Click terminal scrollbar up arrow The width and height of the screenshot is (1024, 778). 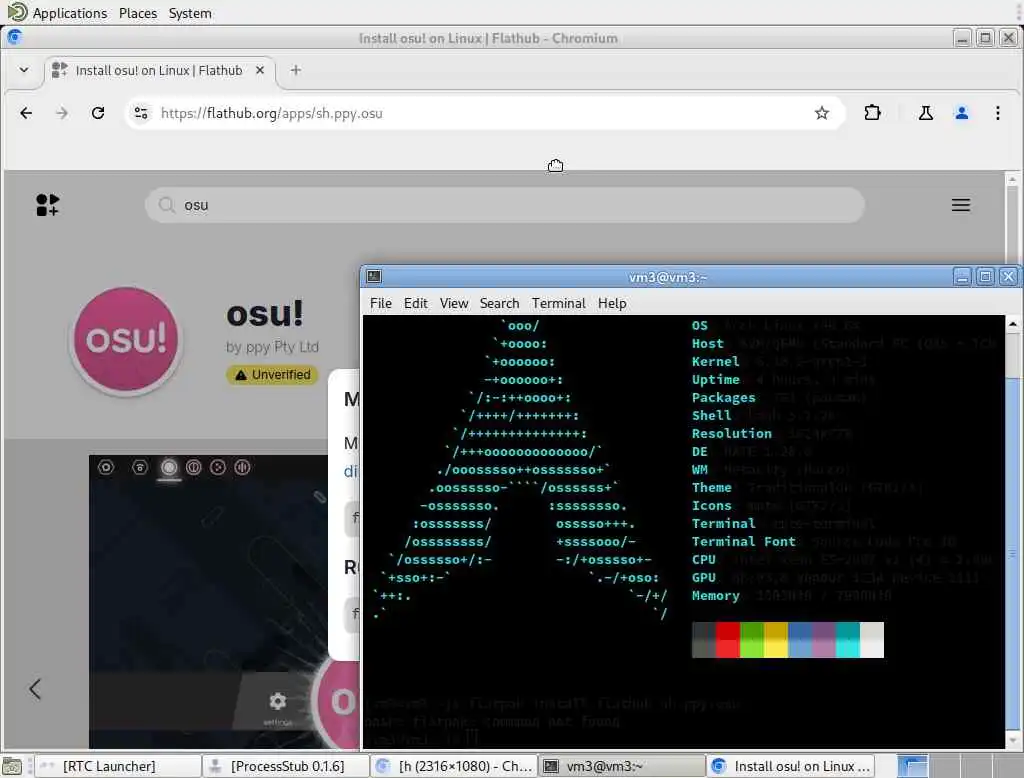click(1013, 323)
